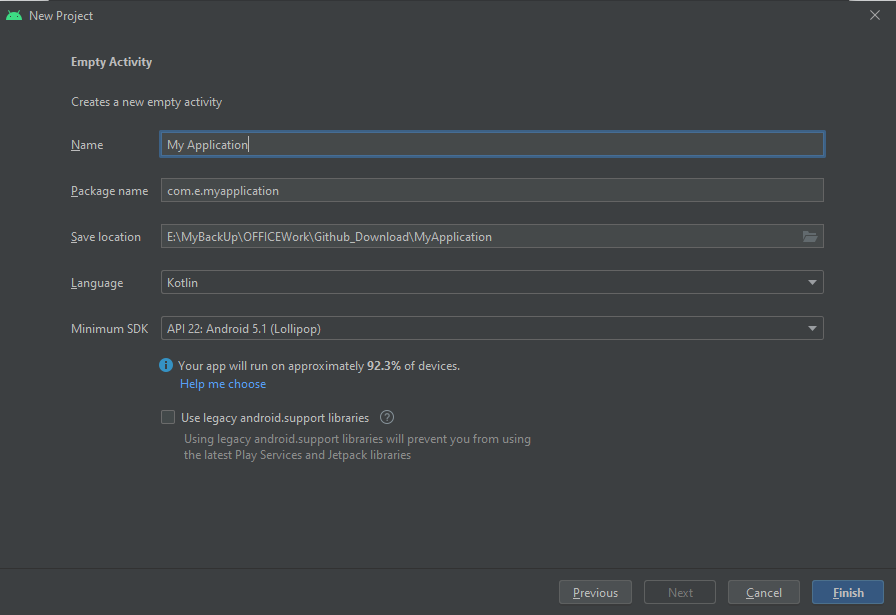This screenshot has height=615, width=896.
Task: Close the New Project dialog
Action: (875, 14)
